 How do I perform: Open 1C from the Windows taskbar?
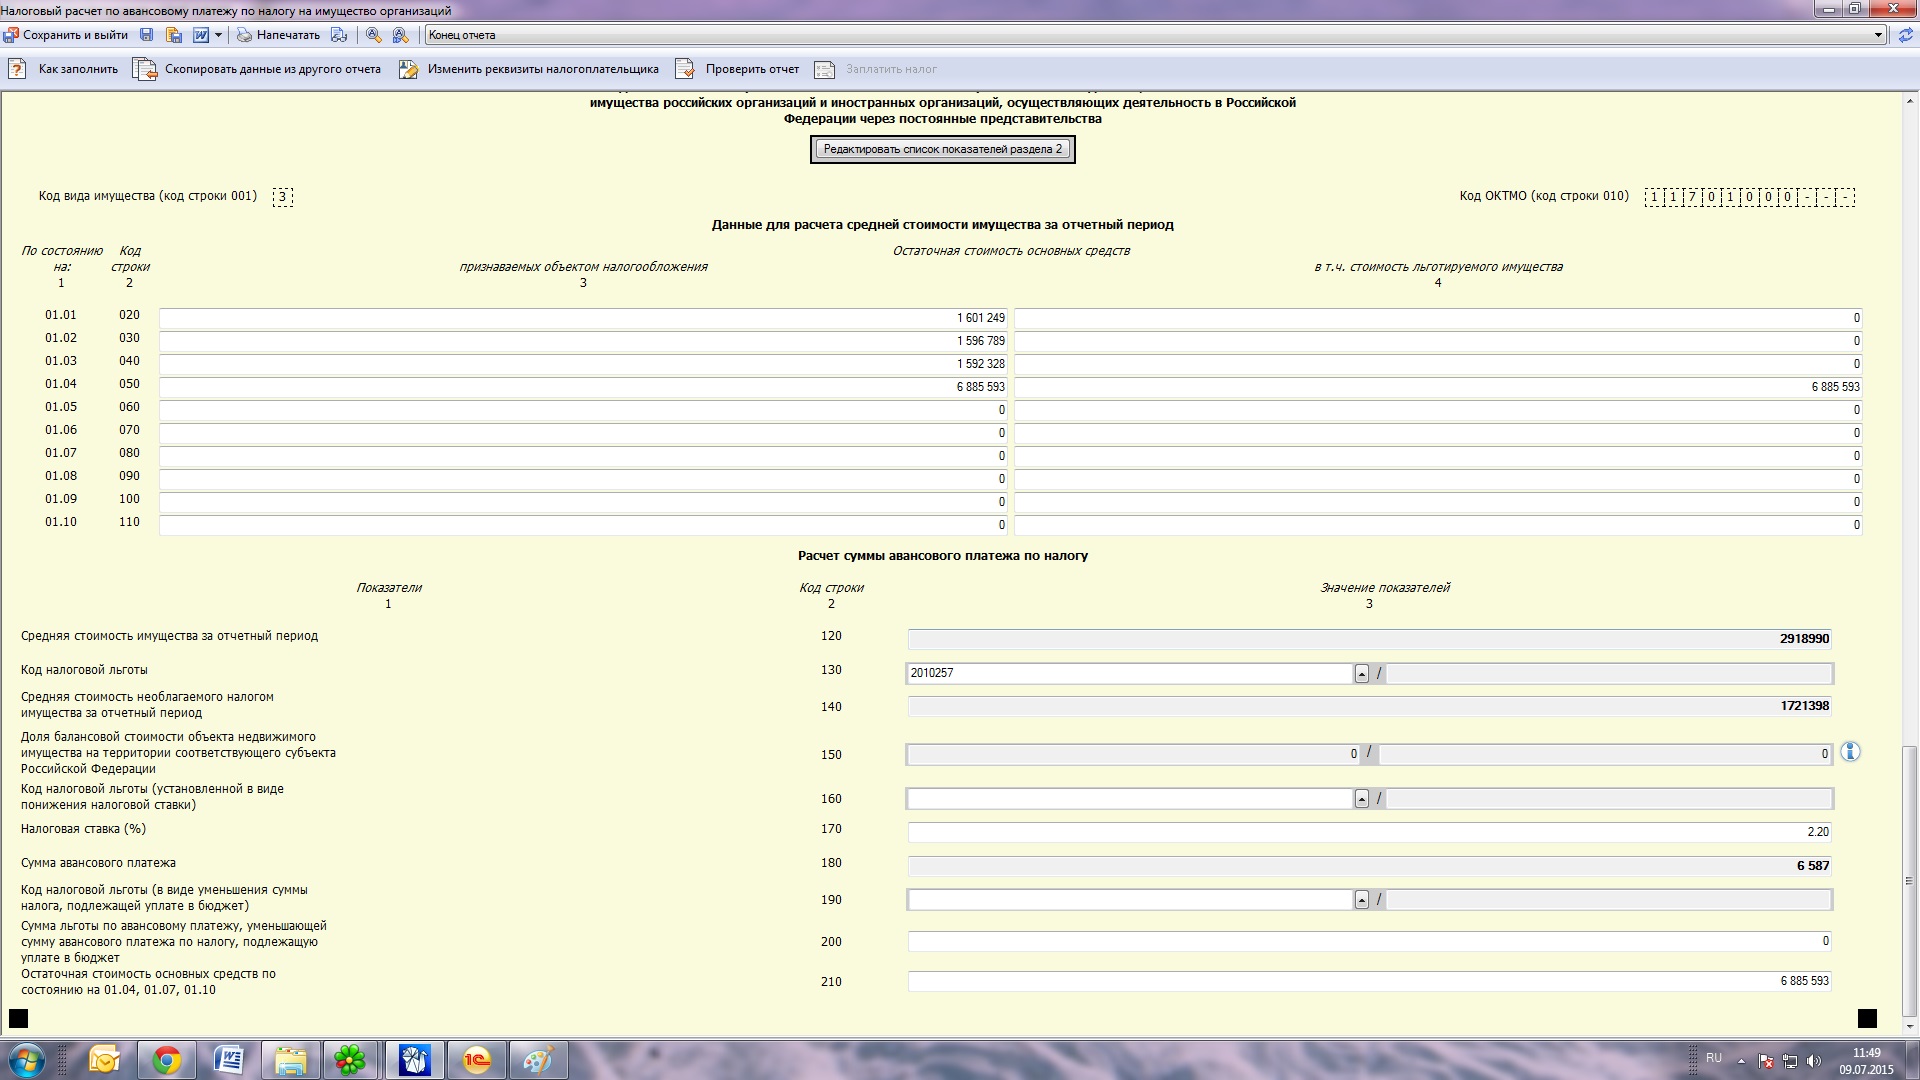tap(477, 1060)
